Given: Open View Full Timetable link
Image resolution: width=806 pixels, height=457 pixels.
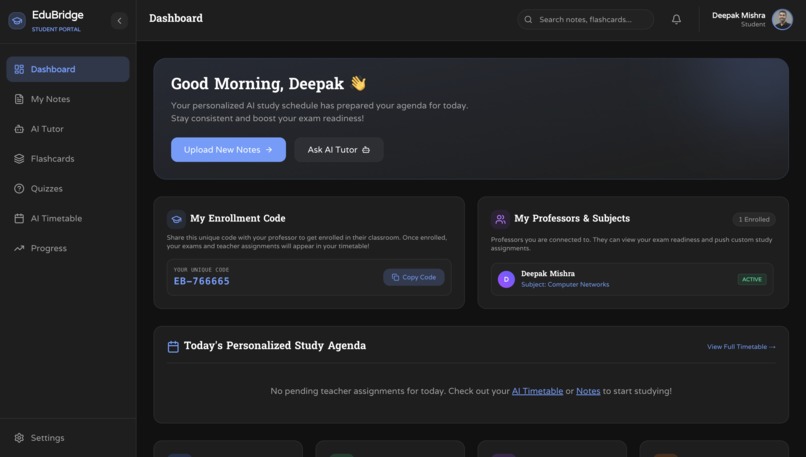Looking at the screenshot, I should pos(741,346).
